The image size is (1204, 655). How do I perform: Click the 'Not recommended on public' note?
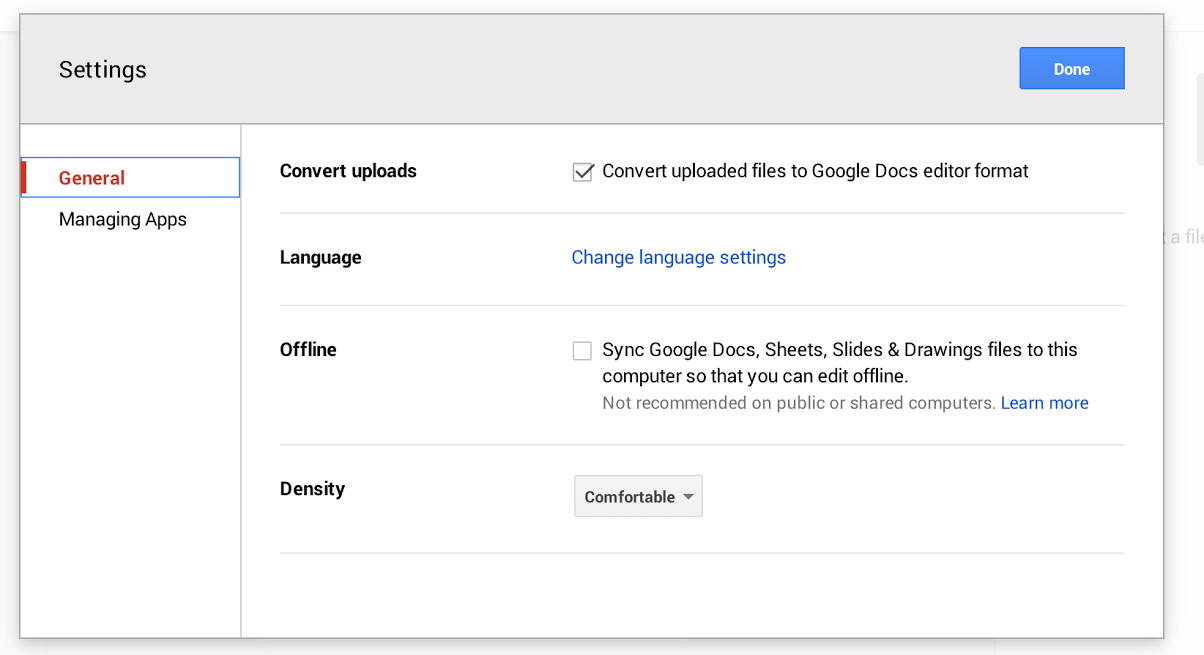point(798,403)
